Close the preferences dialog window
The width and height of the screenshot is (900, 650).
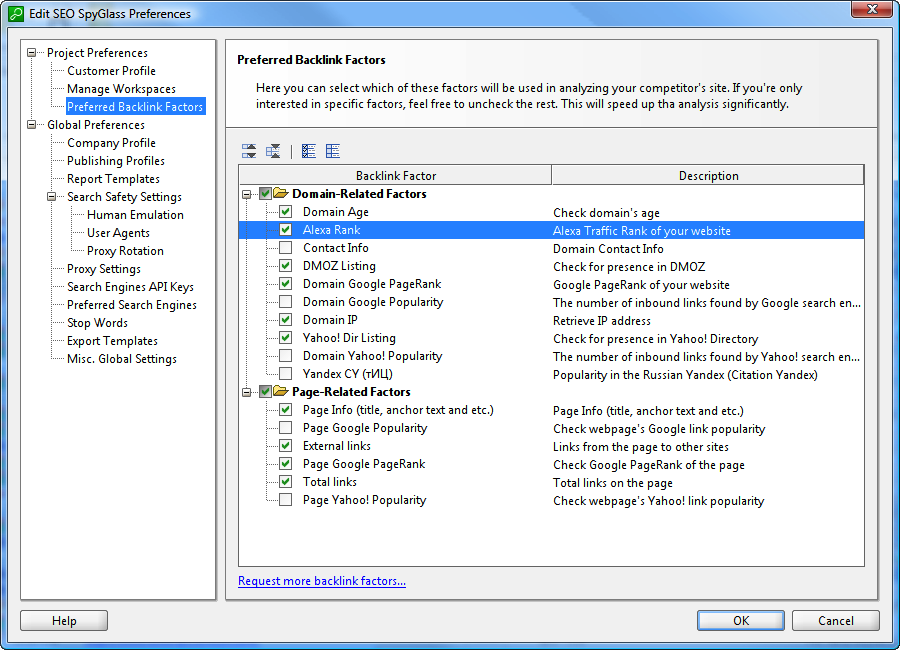point(872,9)
